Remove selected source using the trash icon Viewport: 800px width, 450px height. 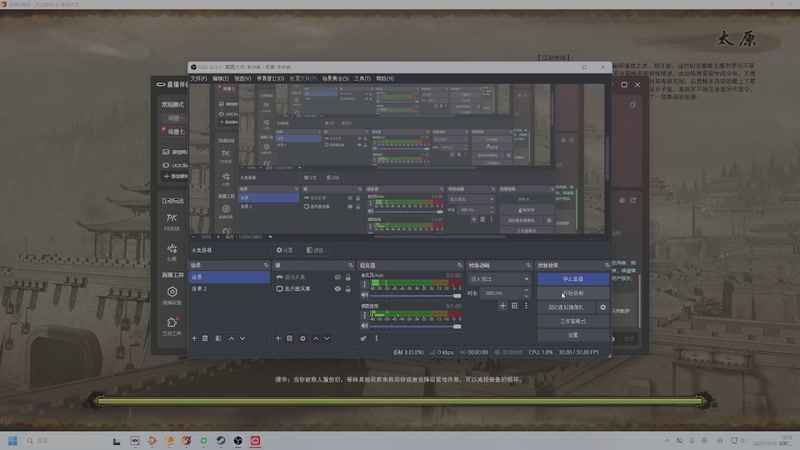pyautogui.click(x=289, y=338)
